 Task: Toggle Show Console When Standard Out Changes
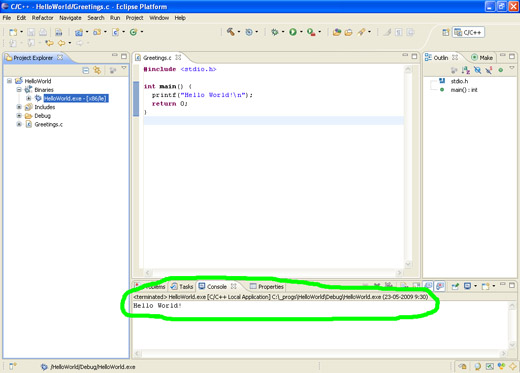428,286
